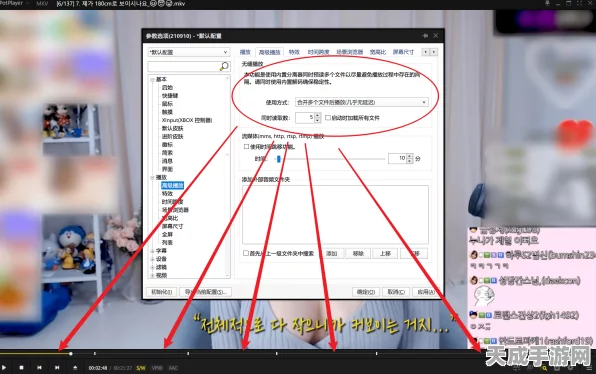Click the video seek bar position handle
This screenshot has width=596, height=374.
[71, 353]
